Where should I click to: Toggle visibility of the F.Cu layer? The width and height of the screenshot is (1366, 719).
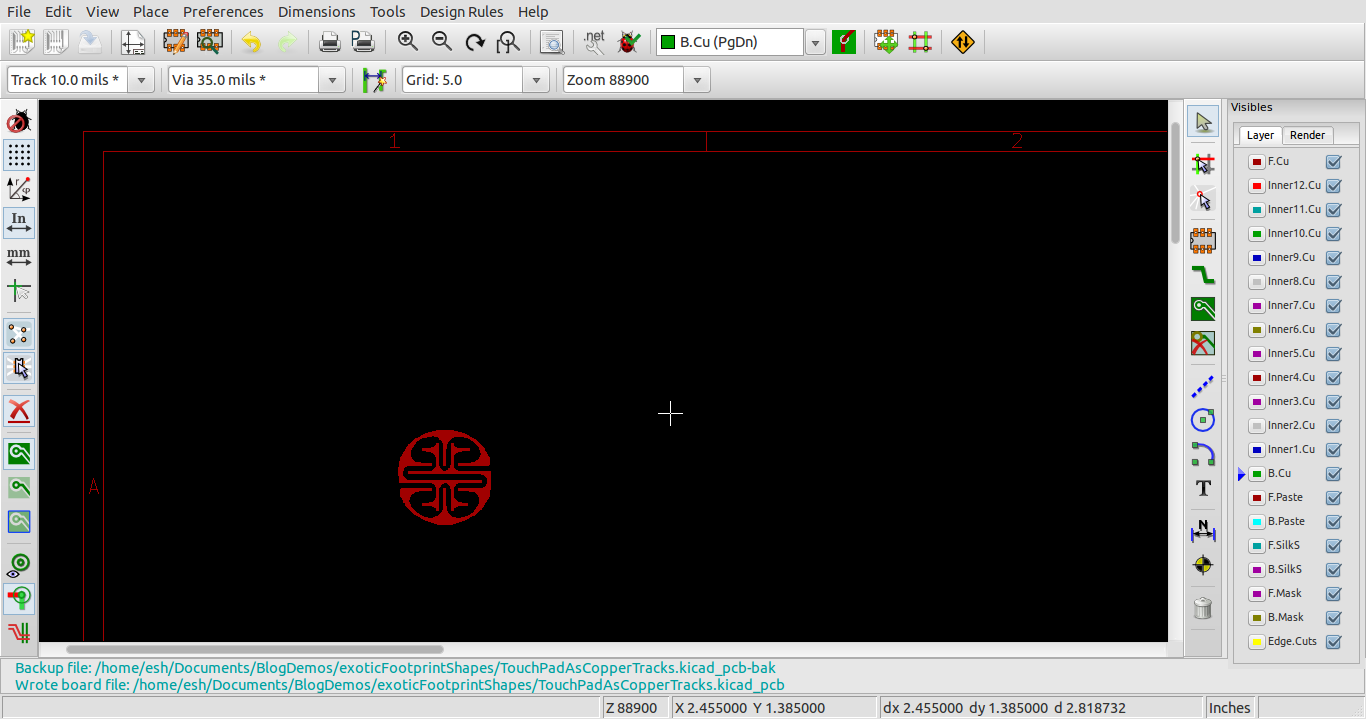(x=1333, y=160)
